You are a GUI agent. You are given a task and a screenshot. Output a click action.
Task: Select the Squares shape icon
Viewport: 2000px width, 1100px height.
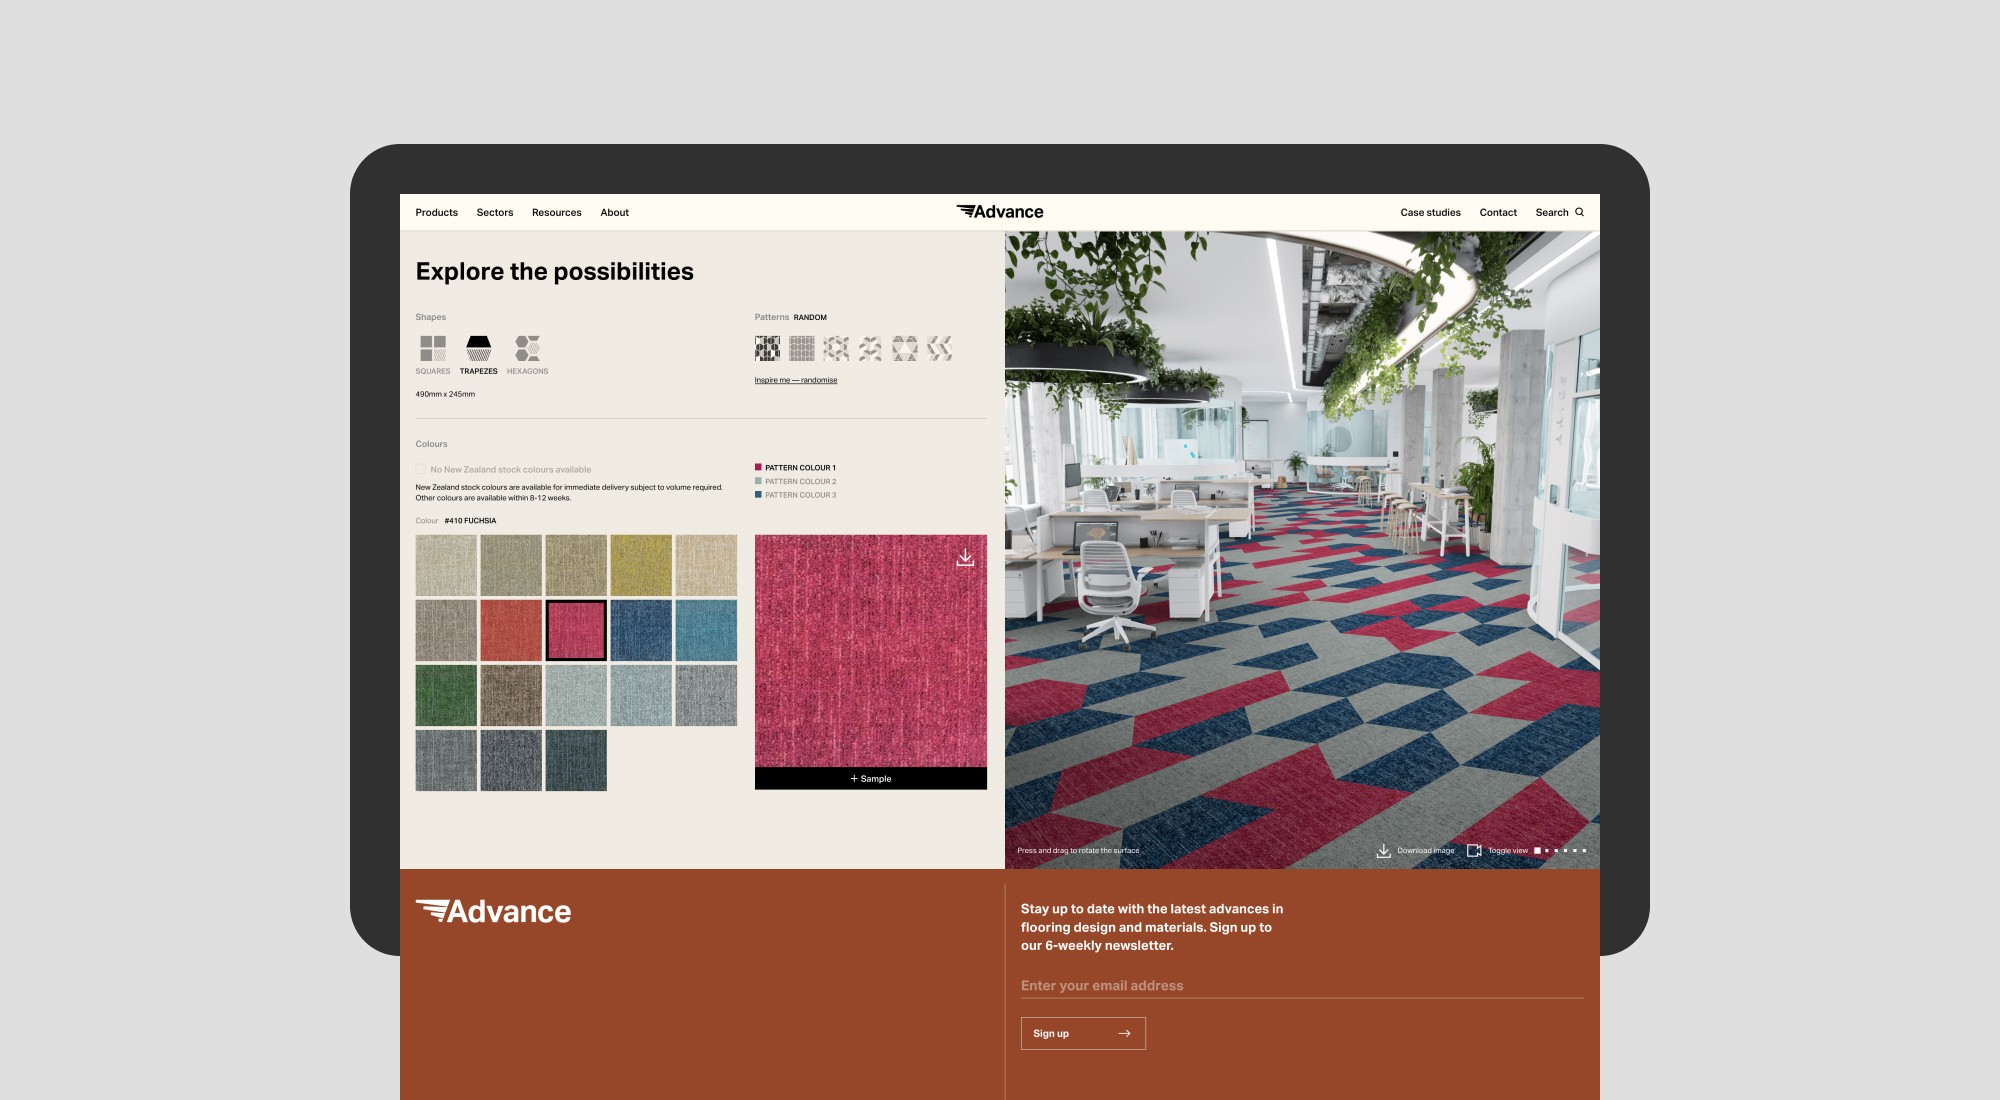tap(433, 348)
